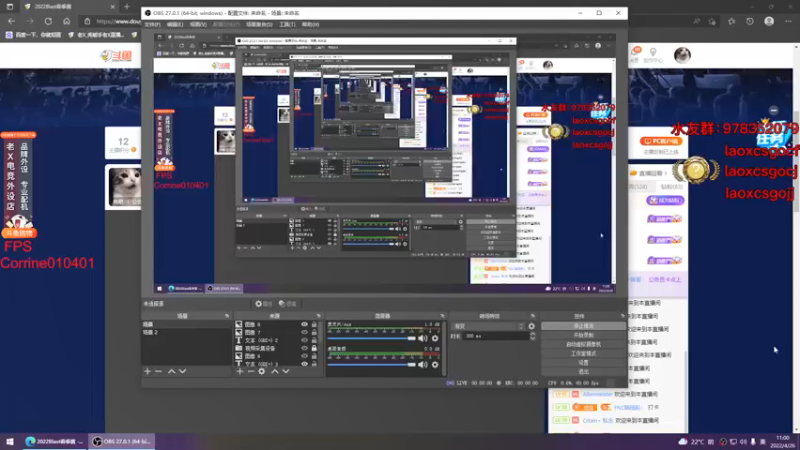800x450 pixels.
Task: Refresh the browser page
Action: 48,21
